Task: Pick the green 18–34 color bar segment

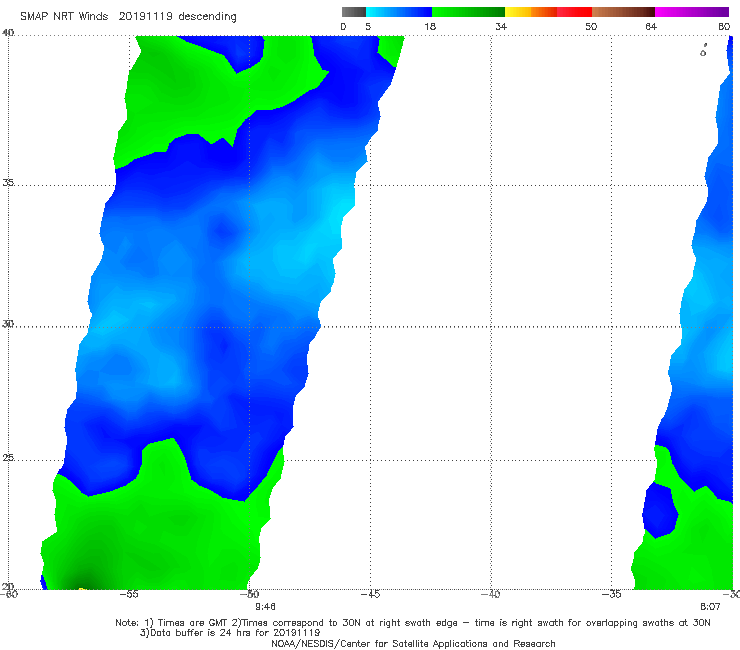Action: (x=468, y=12)
